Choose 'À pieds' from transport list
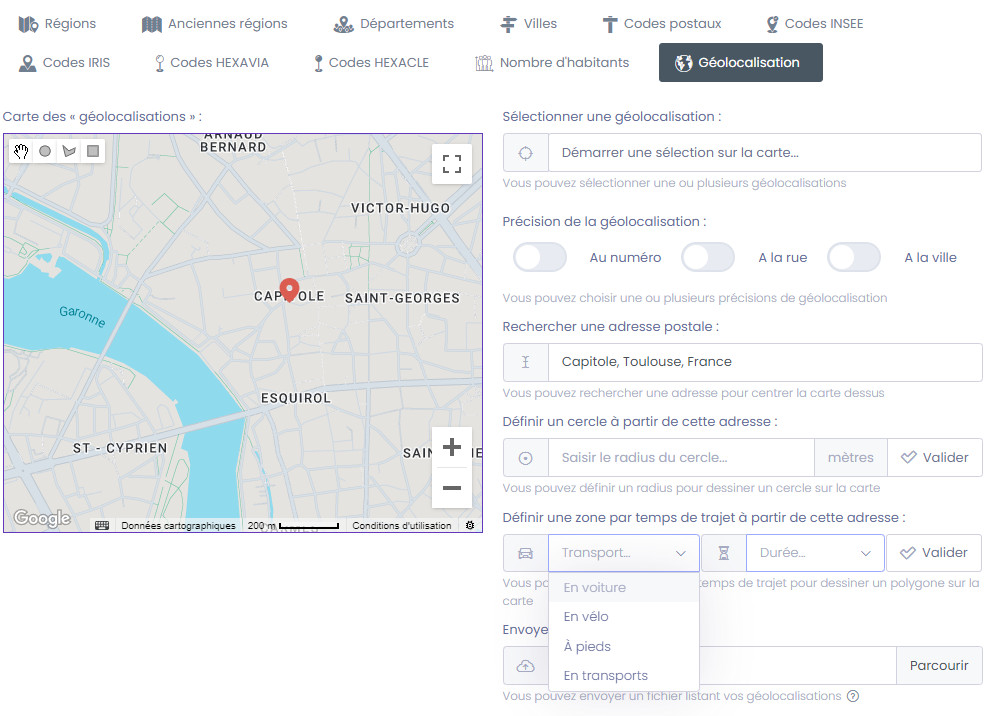Viewport: 1003px width, 716px height. tap(587, 646)
